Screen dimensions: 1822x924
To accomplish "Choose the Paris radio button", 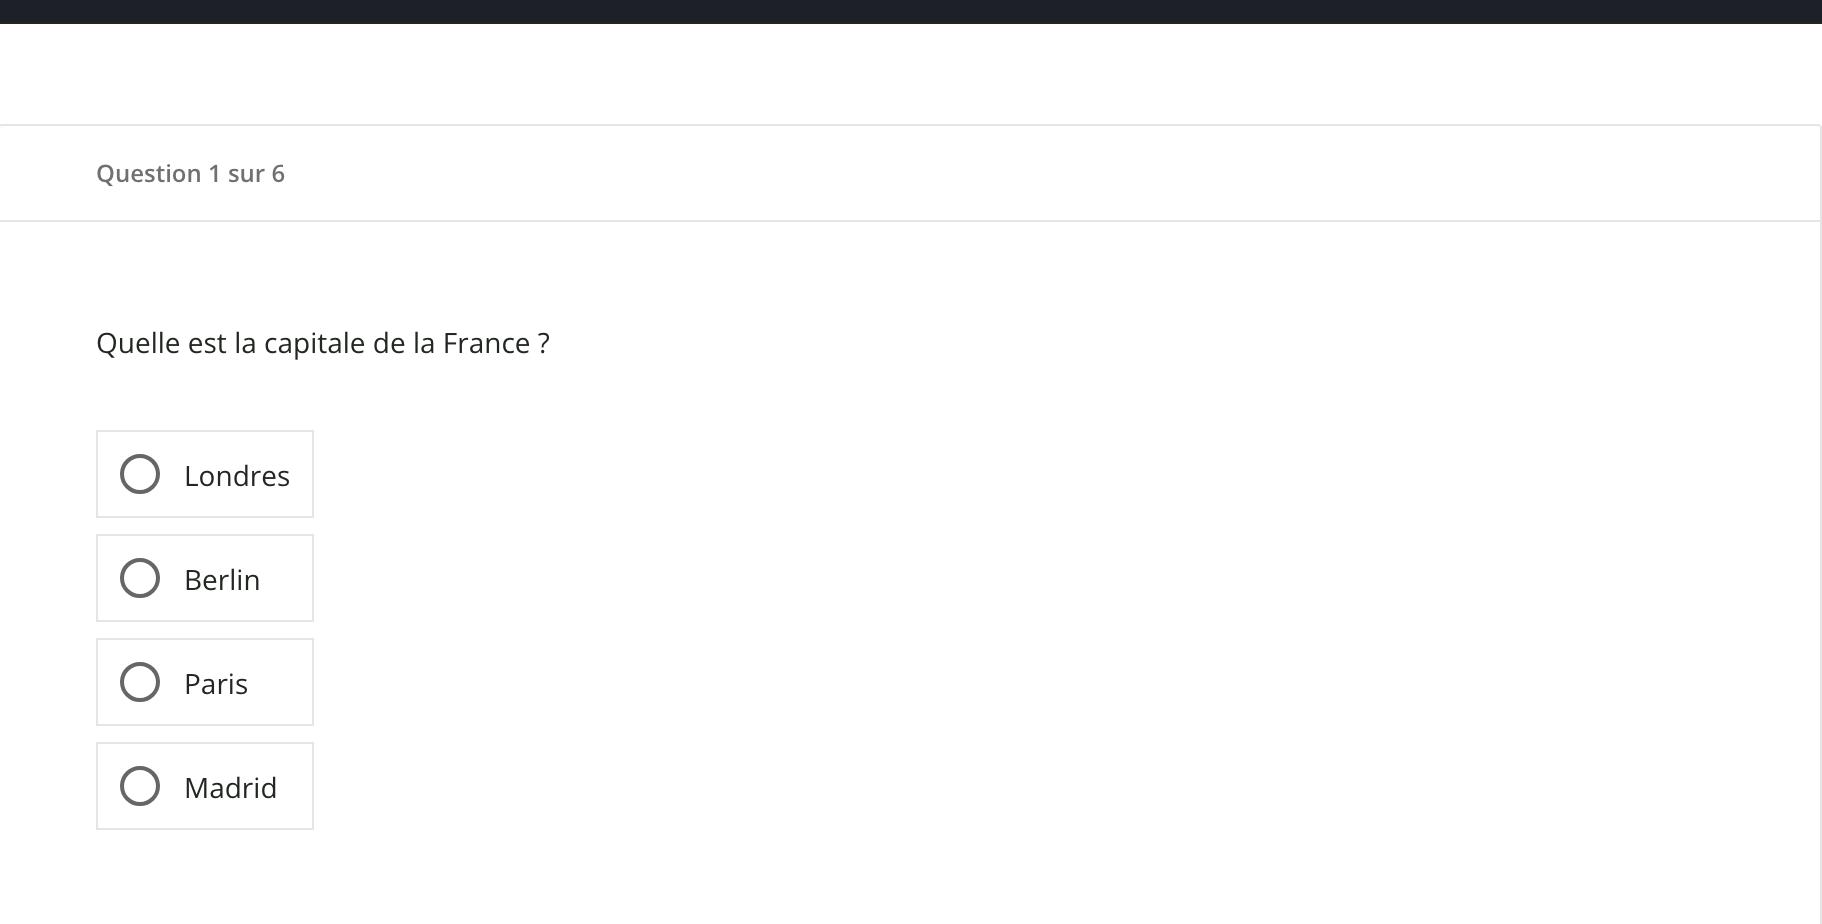I will coord(140,683).
